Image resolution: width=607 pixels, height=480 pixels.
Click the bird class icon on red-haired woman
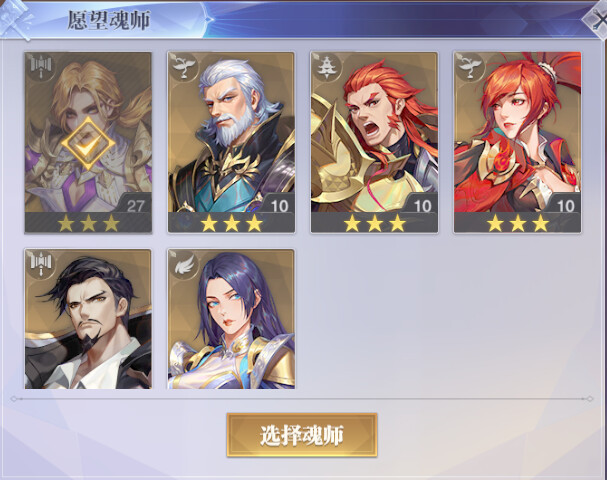tap(470, 67)
